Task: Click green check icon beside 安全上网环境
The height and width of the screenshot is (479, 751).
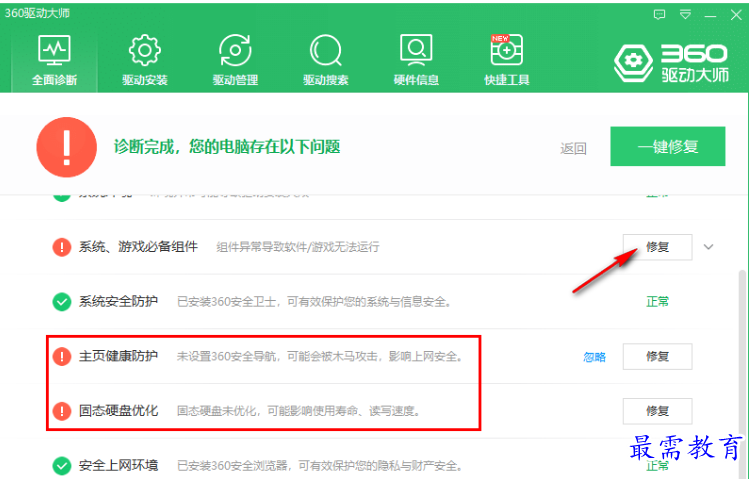Action: click(x=62, y=466)
